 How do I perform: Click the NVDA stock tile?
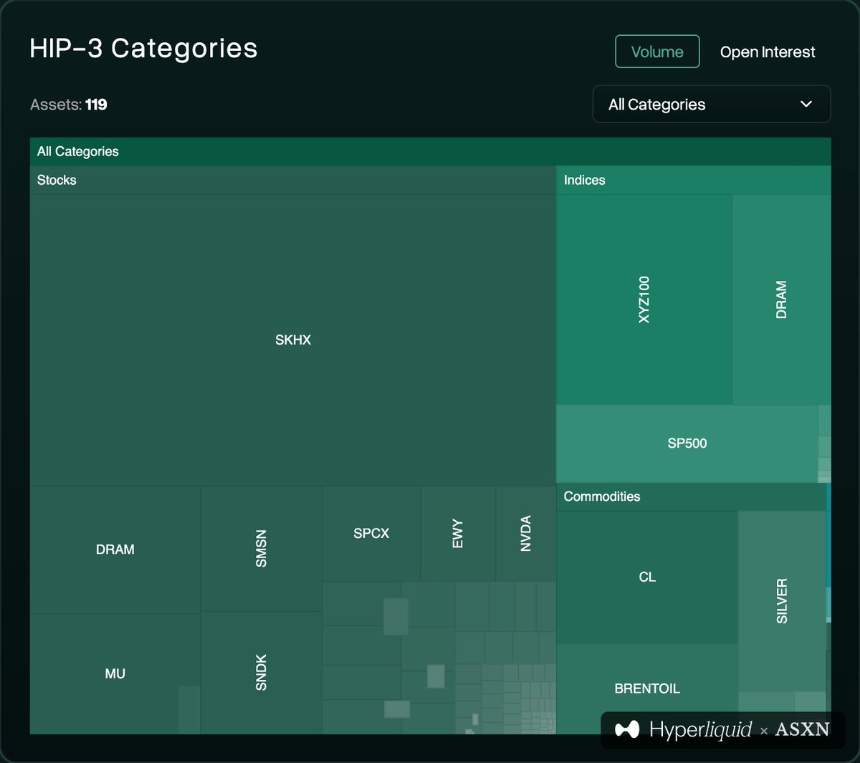pos(525,533)
